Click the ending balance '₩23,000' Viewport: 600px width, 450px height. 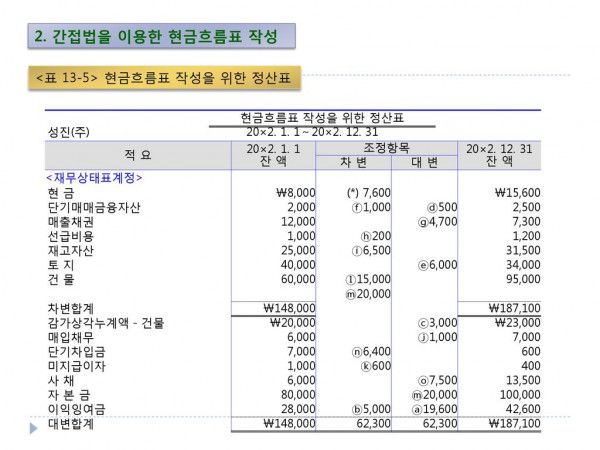pos(518,323)
